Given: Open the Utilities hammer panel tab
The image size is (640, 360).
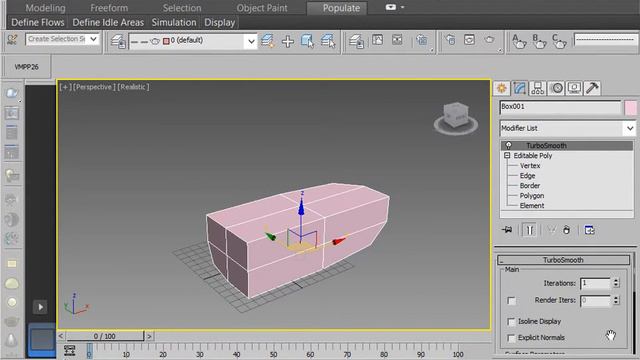Looking at the screenshot, I should pyautogui.click(x=592, y=88).
